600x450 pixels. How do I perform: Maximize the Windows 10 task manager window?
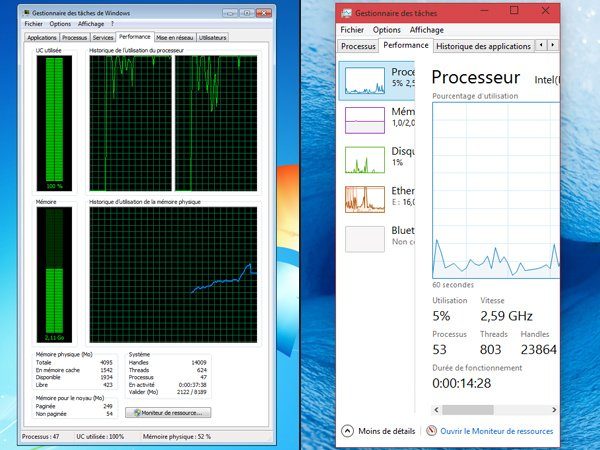point(514,11)
